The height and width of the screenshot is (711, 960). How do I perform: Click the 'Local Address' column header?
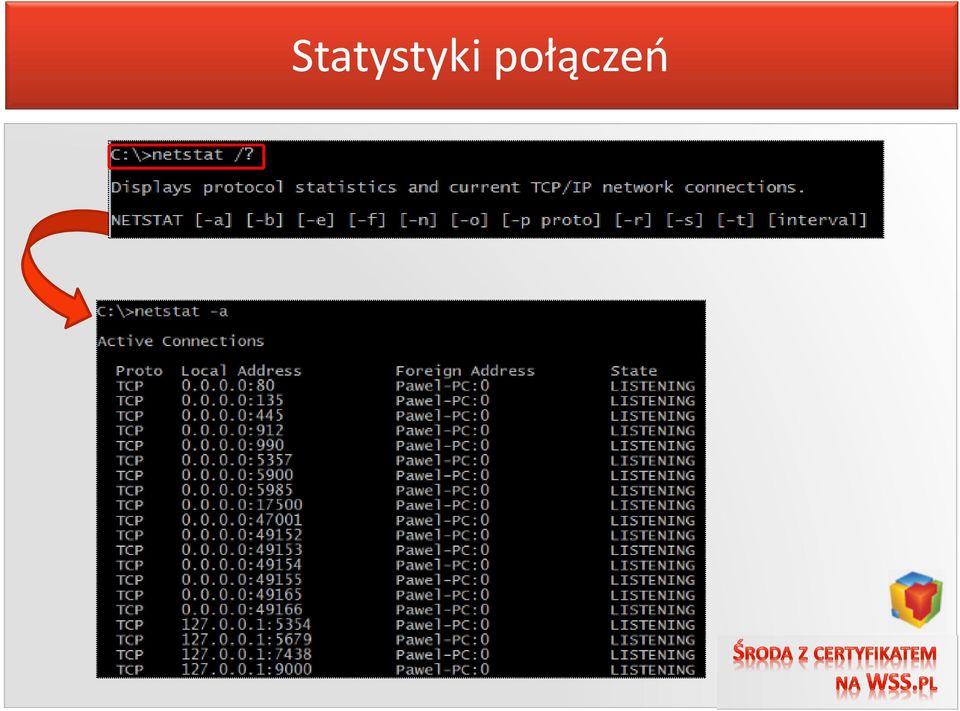pyautogui.click(x=241, y=371)
